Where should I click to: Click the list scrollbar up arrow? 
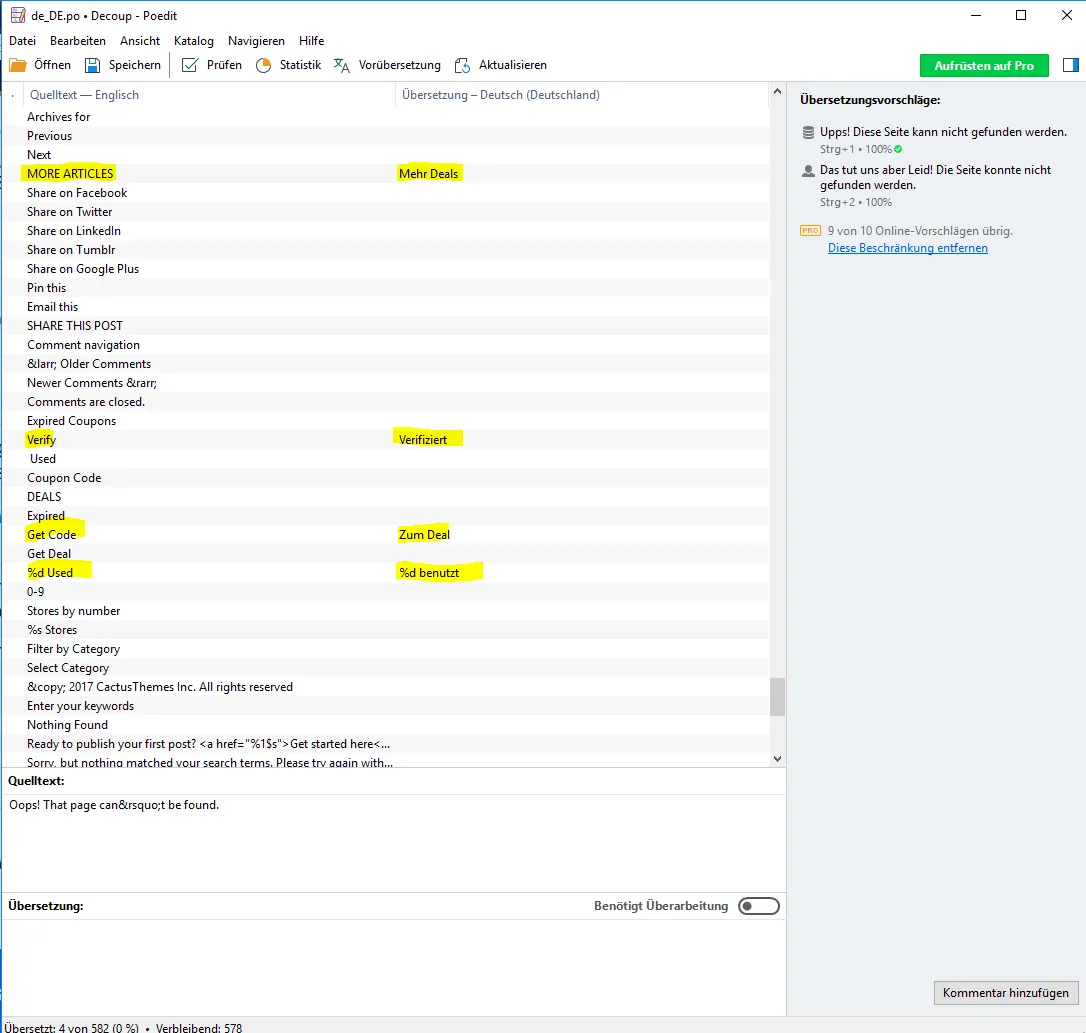pyautogui.click(x=777, y=91)
